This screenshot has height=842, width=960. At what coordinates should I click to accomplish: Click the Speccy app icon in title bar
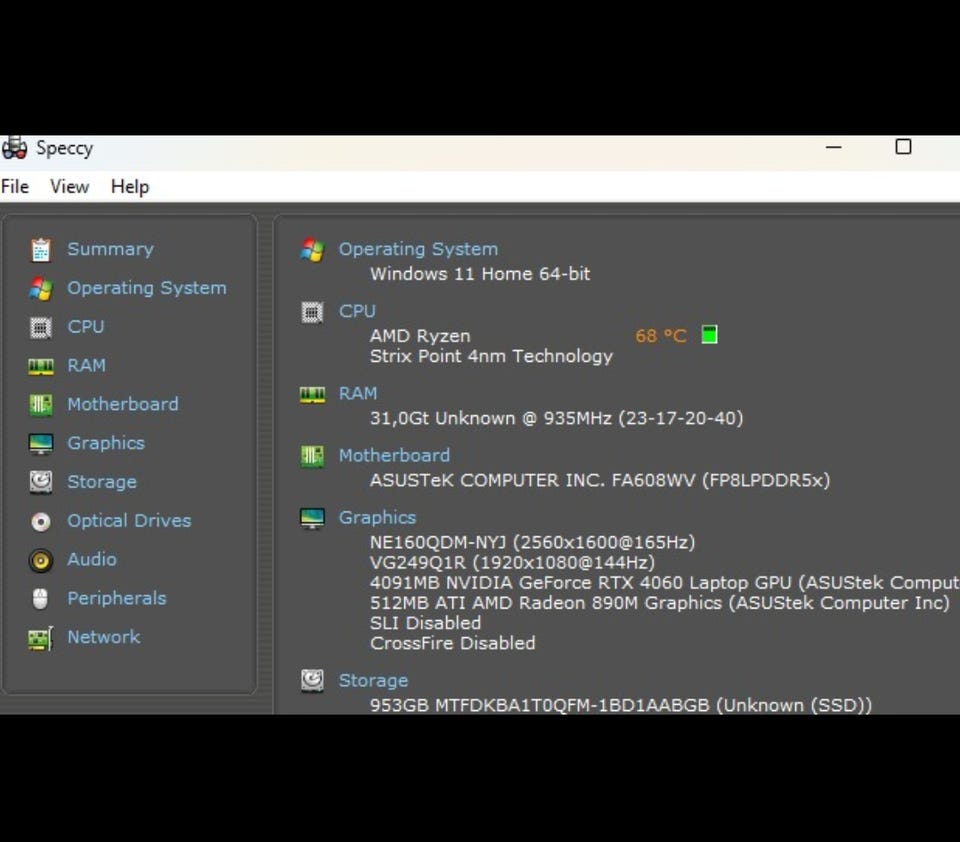point(15,148)
